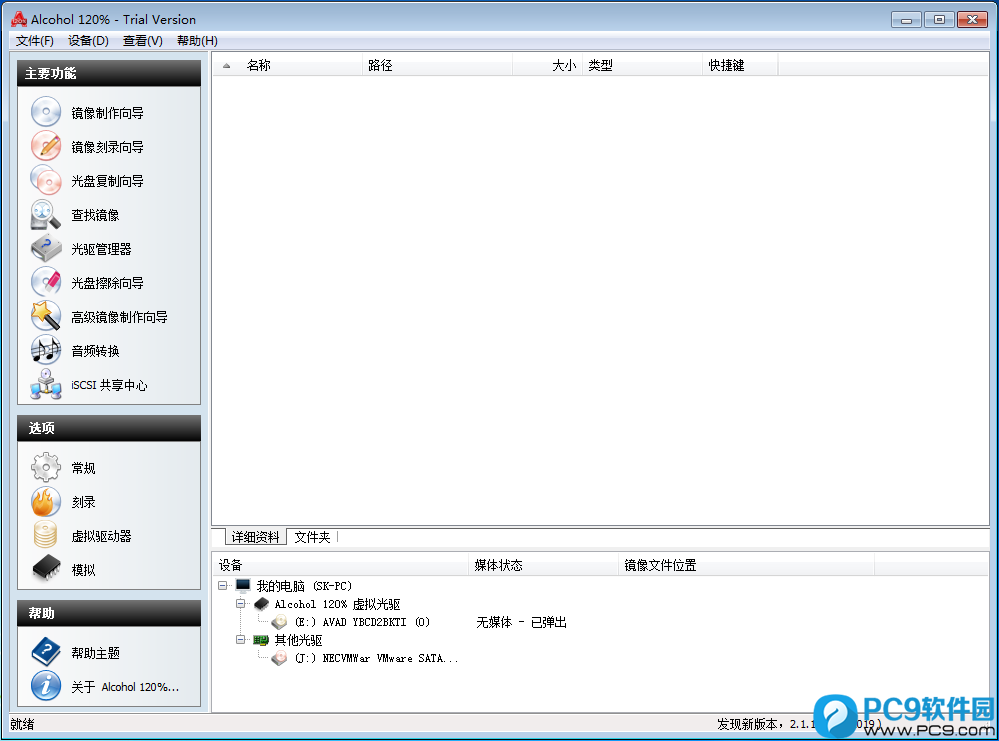The image size is (999, 741).
Task: Open 刻录 flame options icon
Action: pos(46,501)
